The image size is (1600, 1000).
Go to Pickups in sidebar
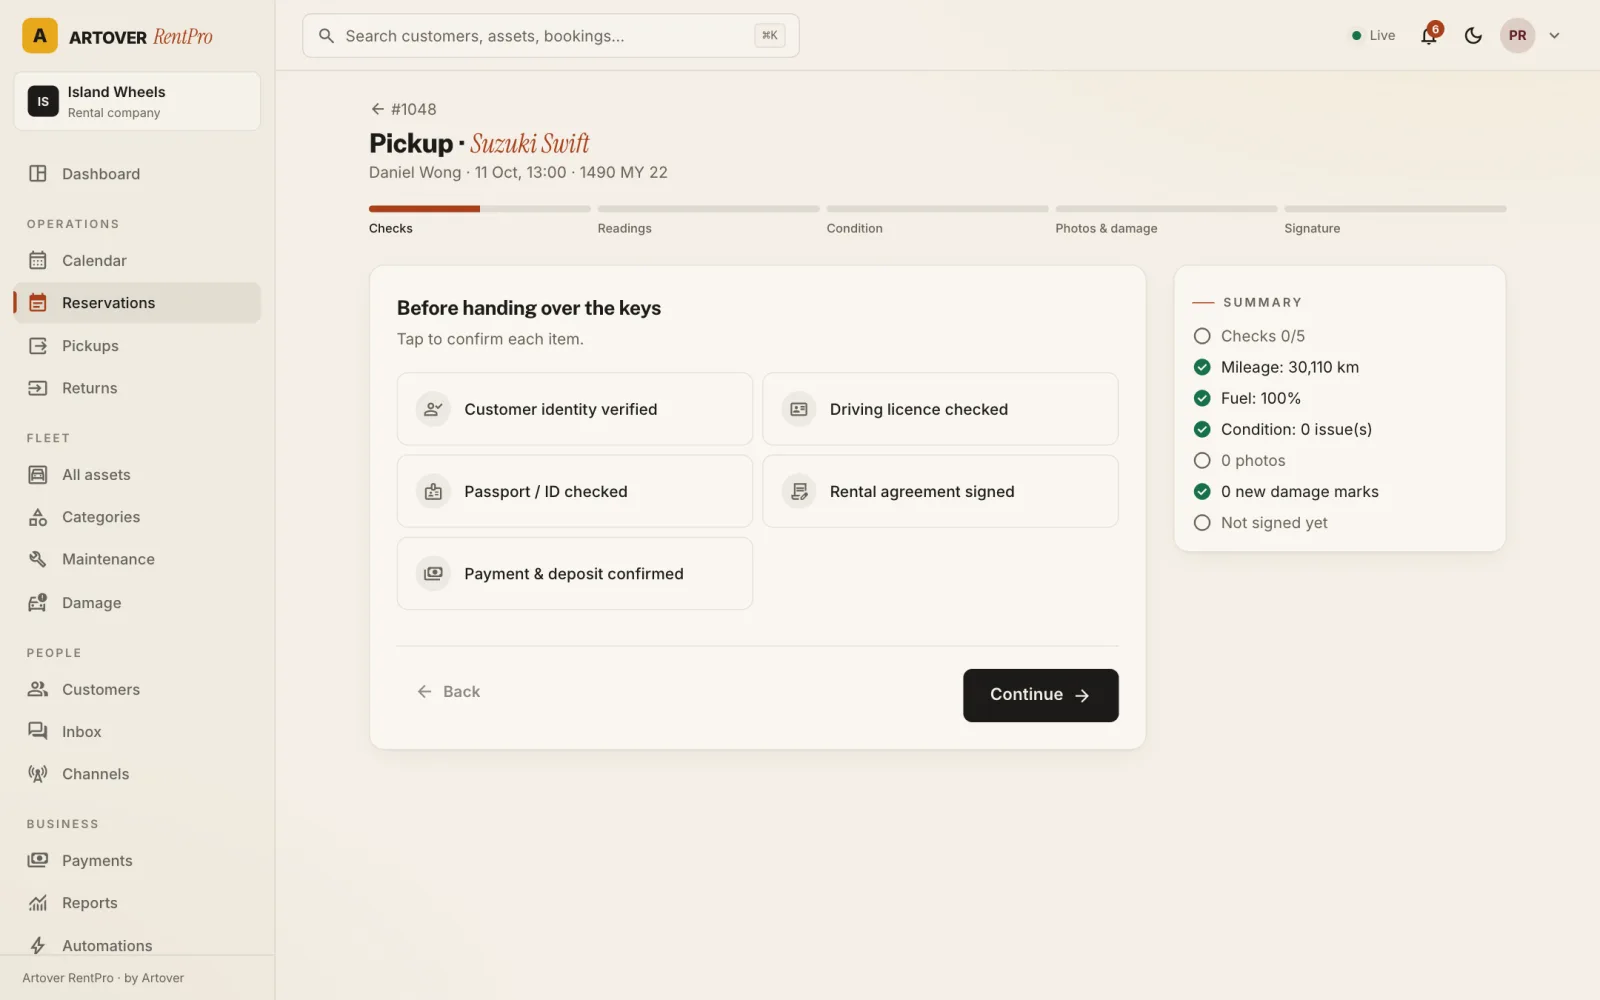click(137, 346)
